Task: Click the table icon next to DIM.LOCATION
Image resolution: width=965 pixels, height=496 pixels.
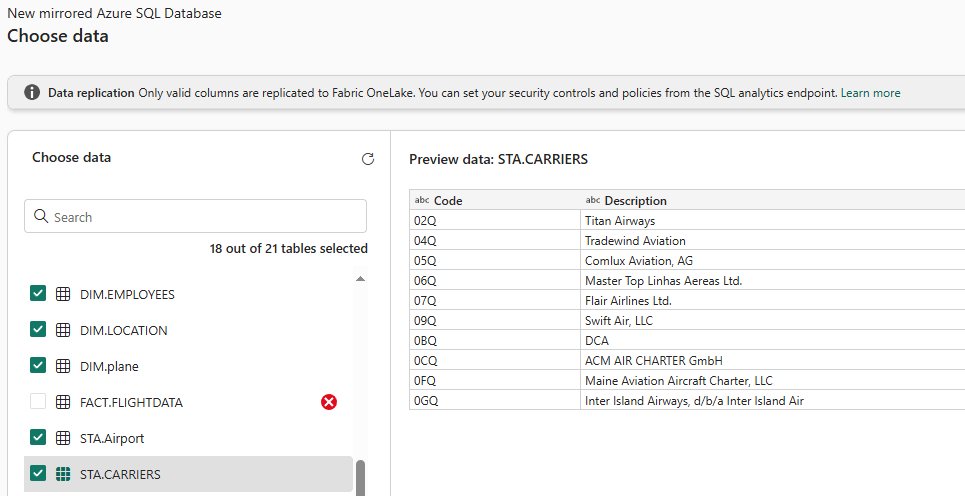Action: pyautogui.click(x=63, y=330)
